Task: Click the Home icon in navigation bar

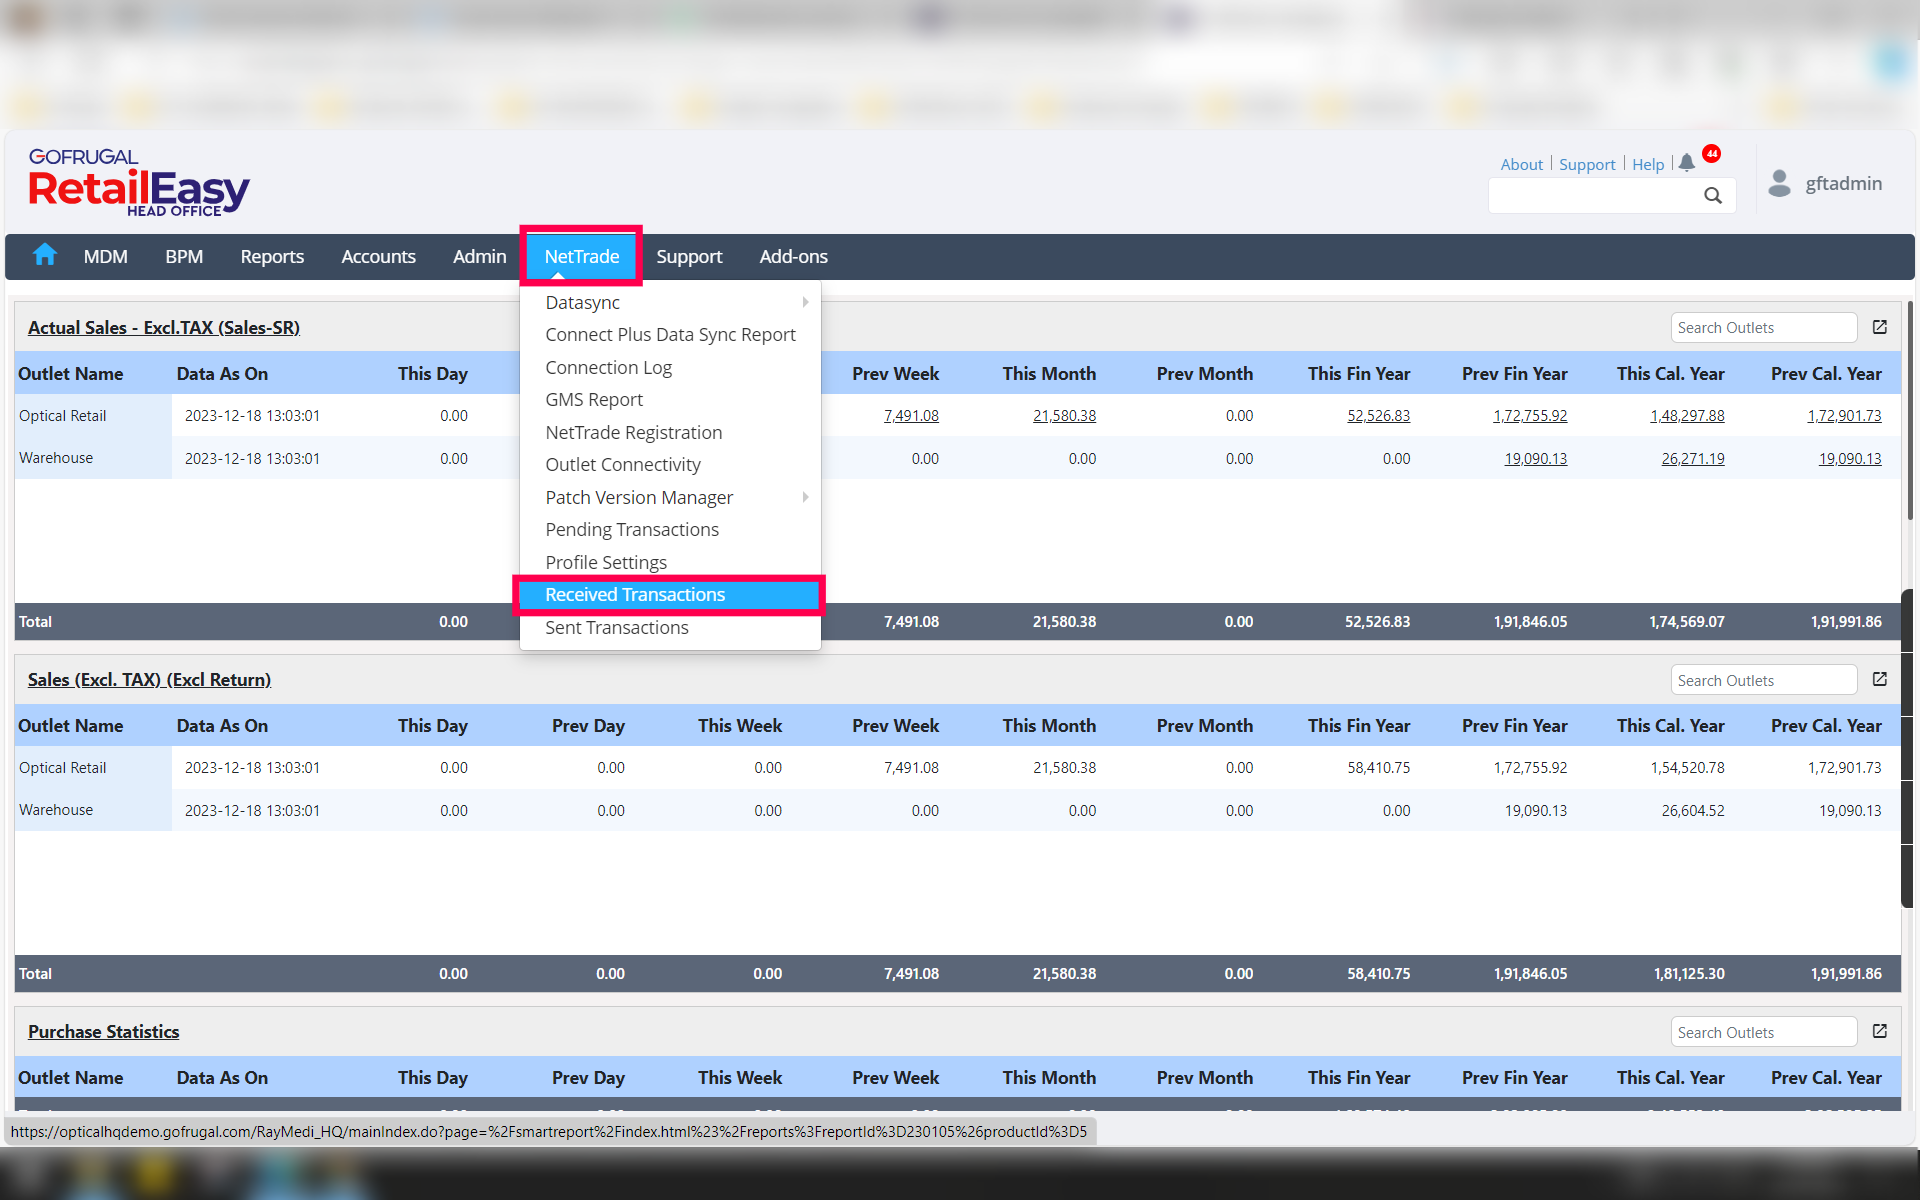Action: pyautogui.click(x=45, y=255)
